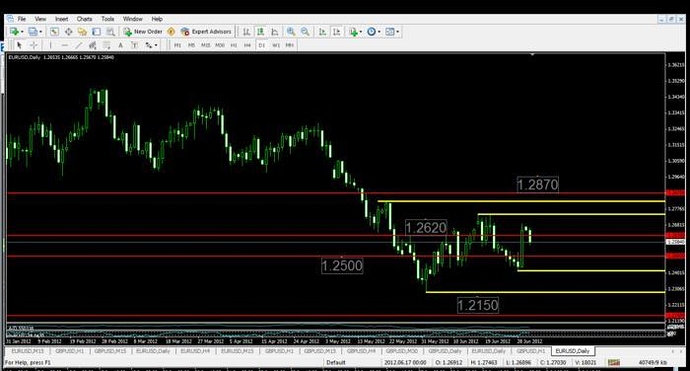This screenshot has height=371, width=690.
Task: Switch to the EURUSD,H4 chart tab
Action: [195, 351]
